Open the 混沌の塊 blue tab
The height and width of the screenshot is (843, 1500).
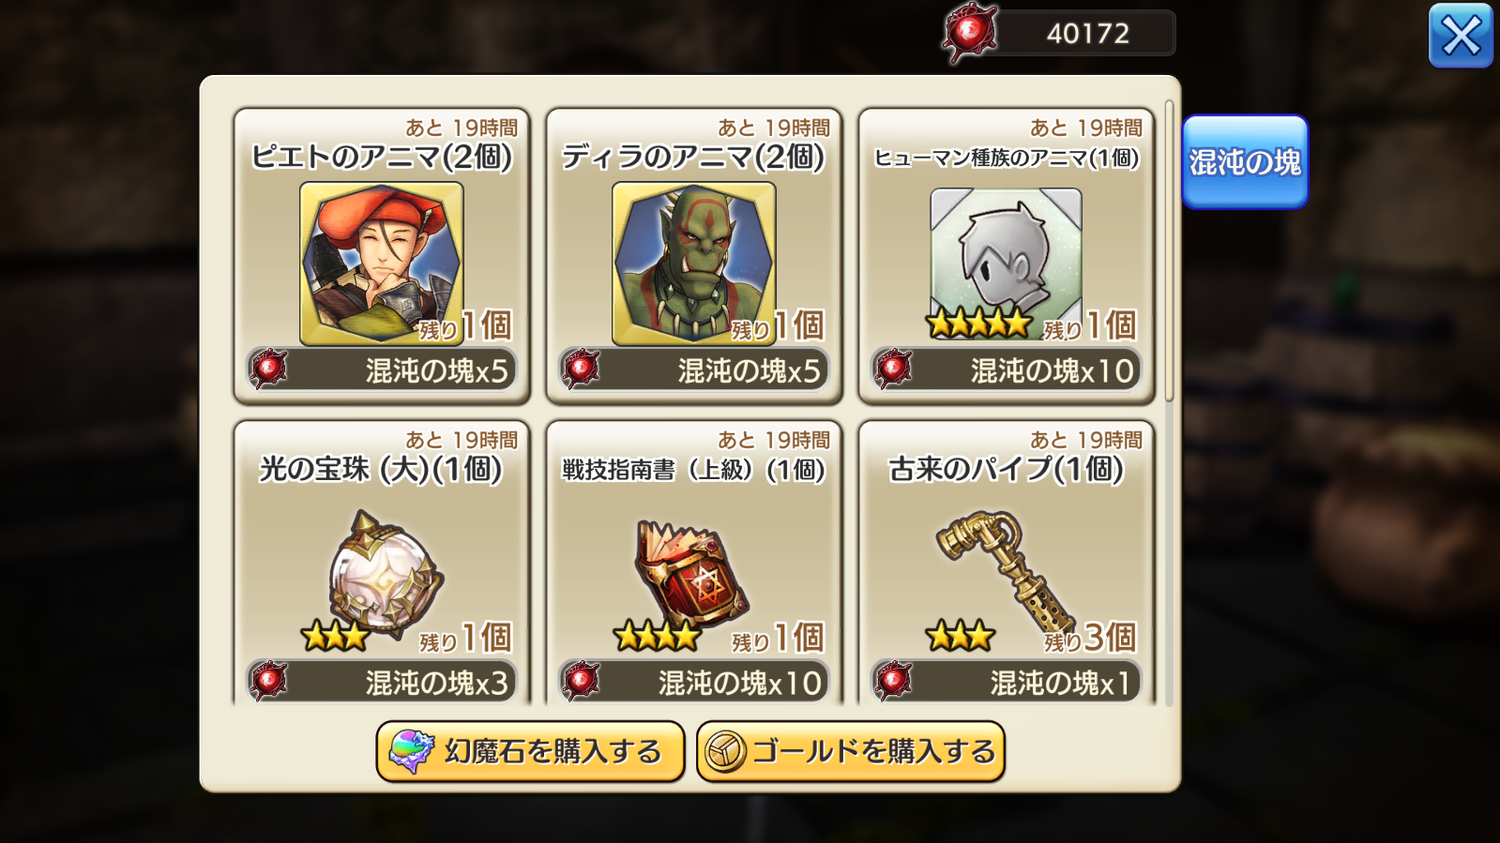pyautogui.click(x=1245, y=162)
